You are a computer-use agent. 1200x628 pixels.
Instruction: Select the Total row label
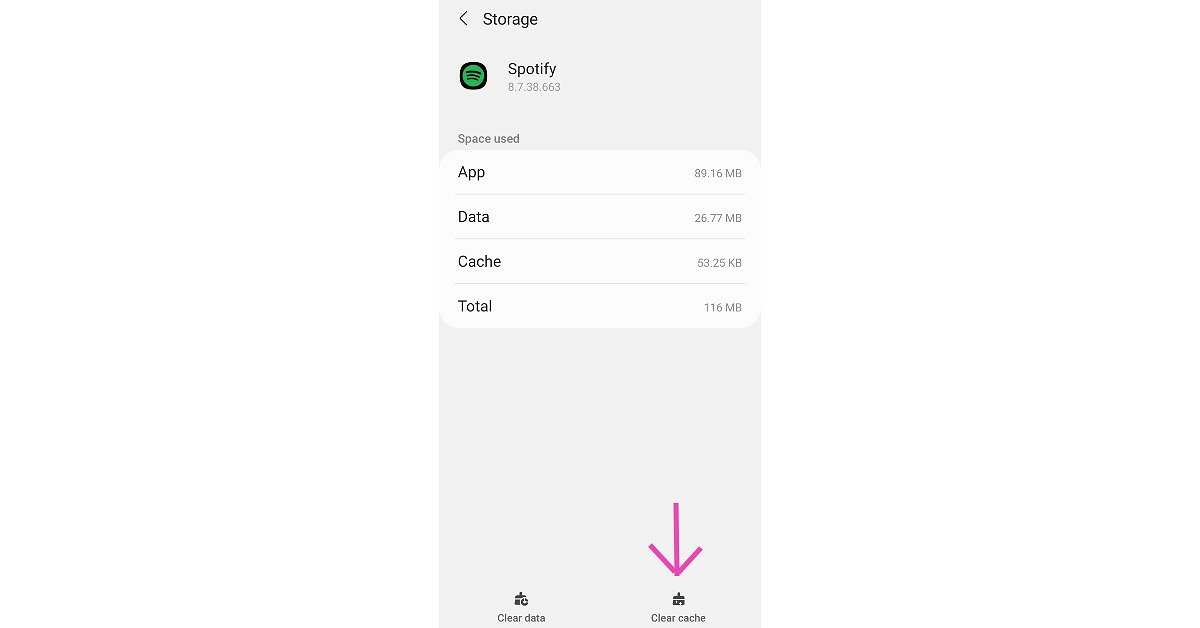pos(475,306)
